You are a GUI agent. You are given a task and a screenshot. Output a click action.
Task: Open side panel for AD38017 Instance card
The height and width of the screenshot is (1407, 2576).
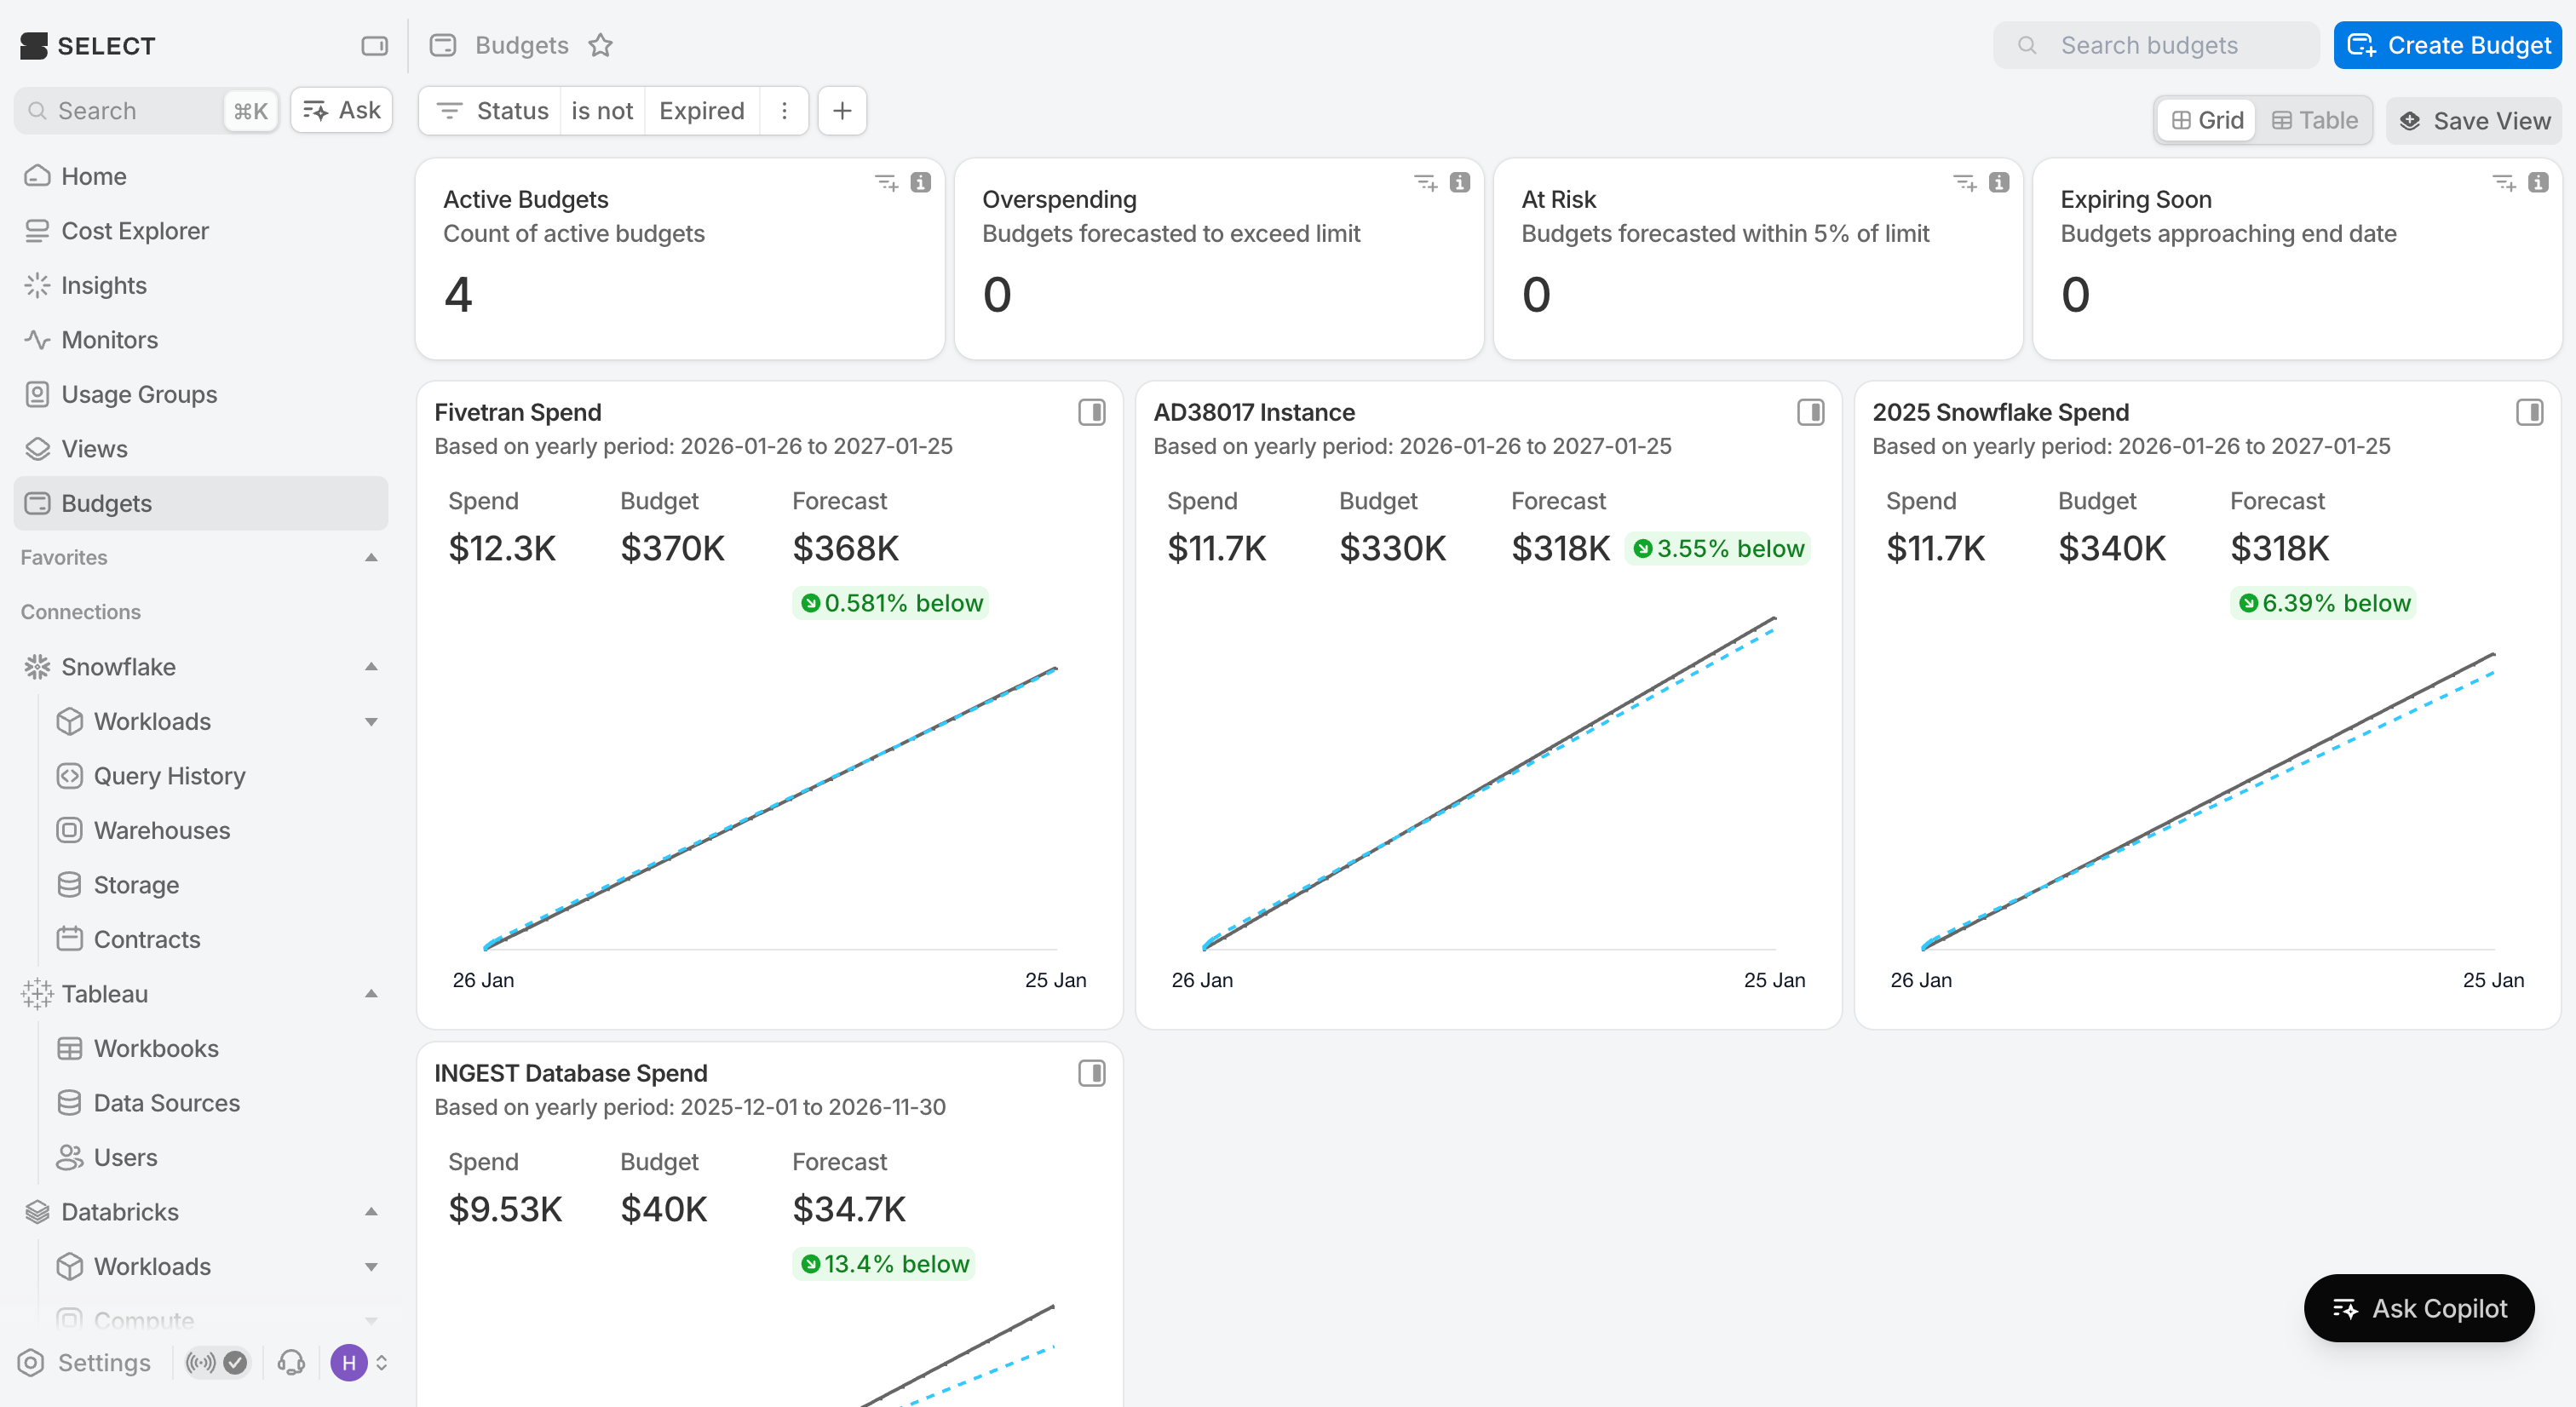[1810, 412]
